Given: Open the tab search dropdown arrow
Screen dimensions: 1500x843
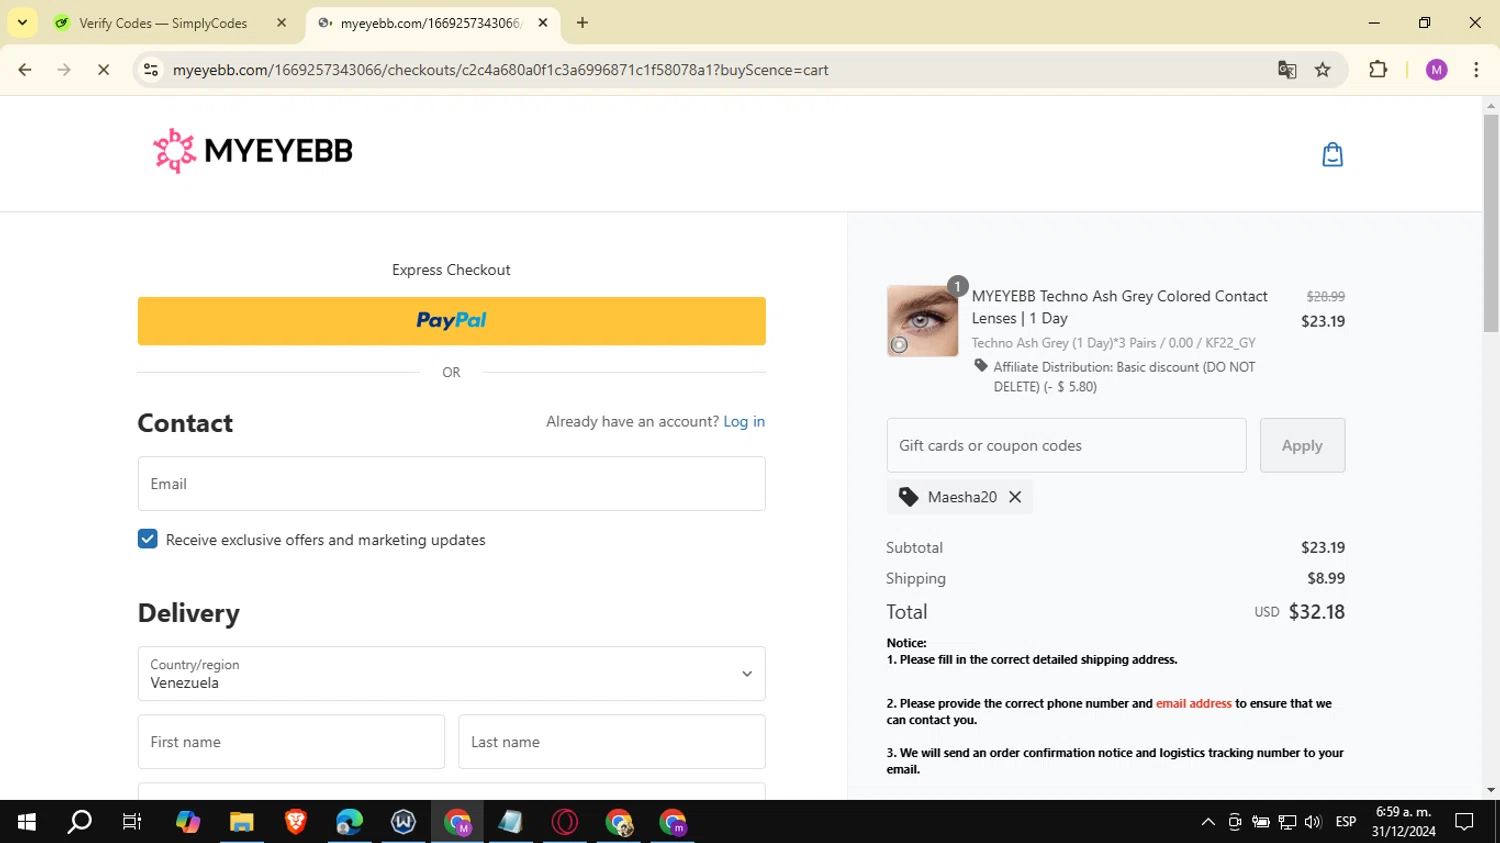Looking at the screenshot, I should point(22,22).
